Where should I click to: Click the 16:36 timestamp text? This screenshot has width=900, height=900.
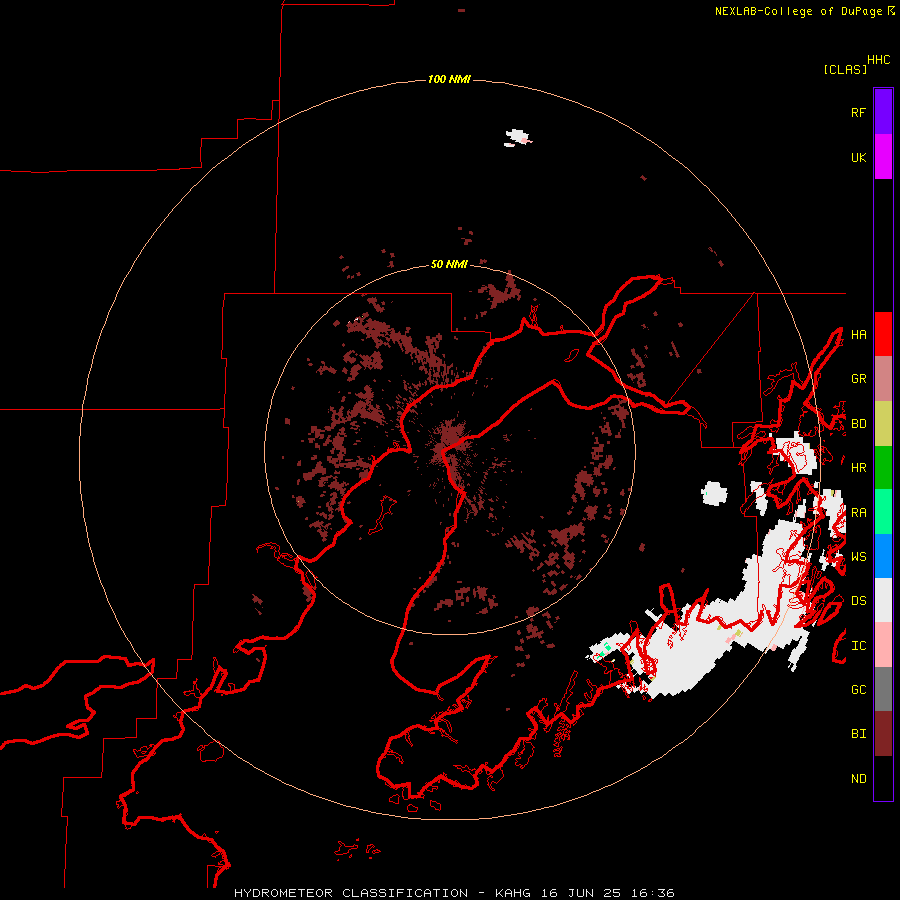click(x=651, y=893)
